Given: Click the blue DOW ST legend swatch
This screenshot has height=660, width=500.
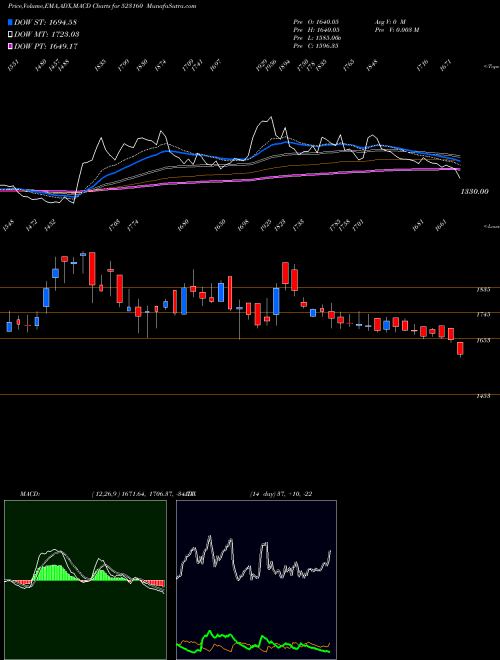Looking at the screenshot, I should (x=10, y=22).
